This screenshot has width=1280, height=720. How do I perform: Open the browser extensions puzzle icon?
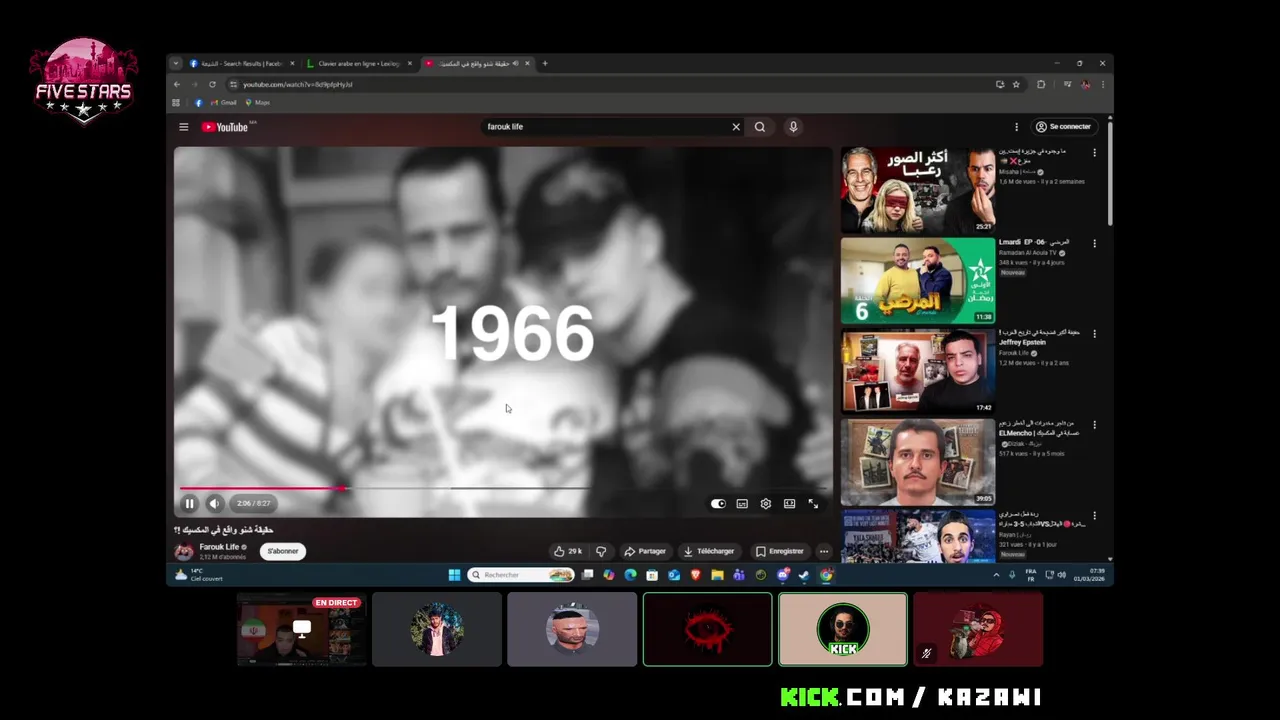pyautogui.click(x=1041, y=84)
